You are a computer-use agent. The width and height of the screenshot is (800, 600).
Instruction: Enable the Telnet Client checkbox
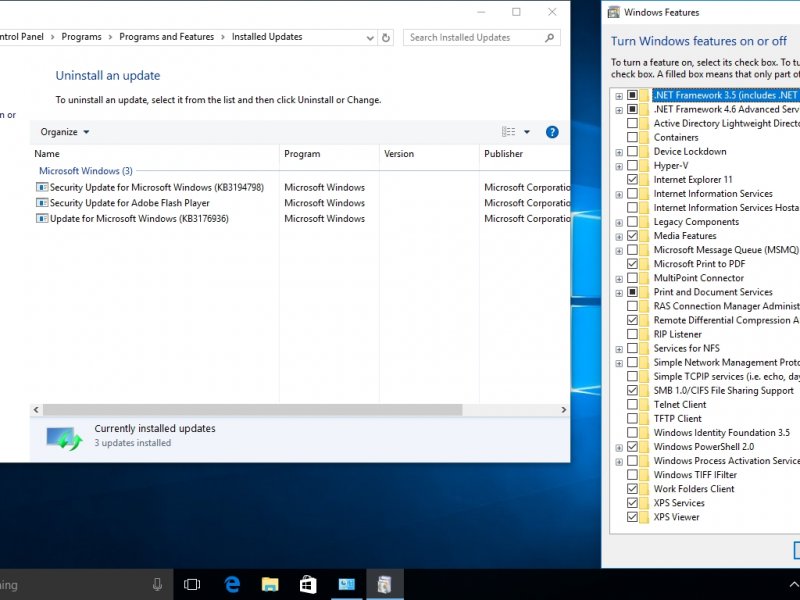632,405
